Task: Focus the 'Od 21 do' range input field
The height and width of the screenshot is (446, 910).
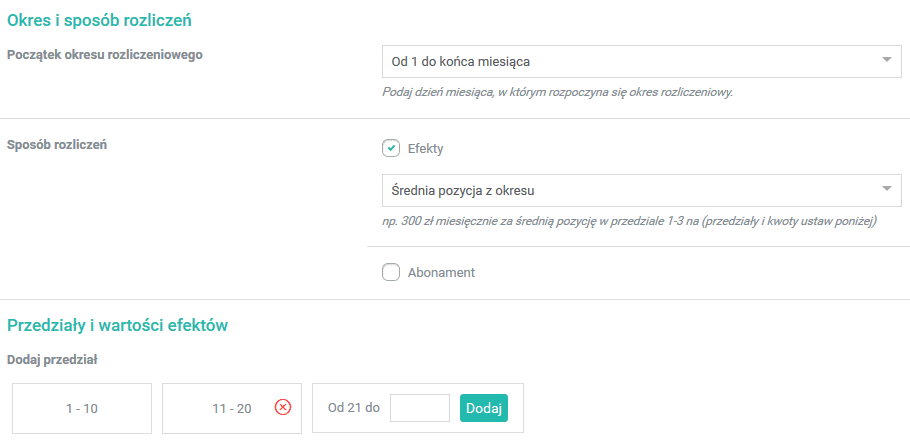Action: point(419,408)
